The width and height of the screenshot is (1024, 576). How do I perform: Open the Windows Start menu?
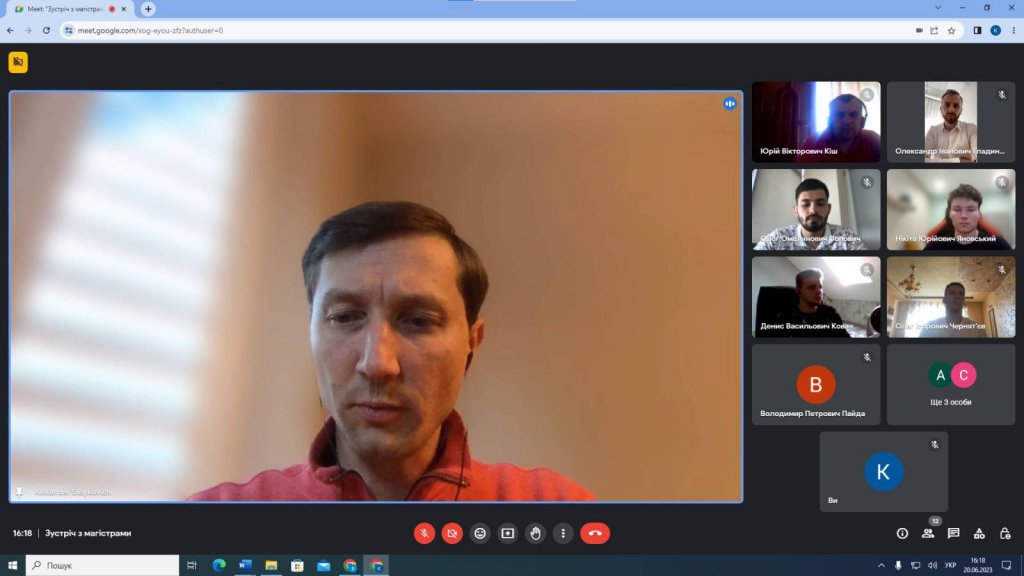12,565
